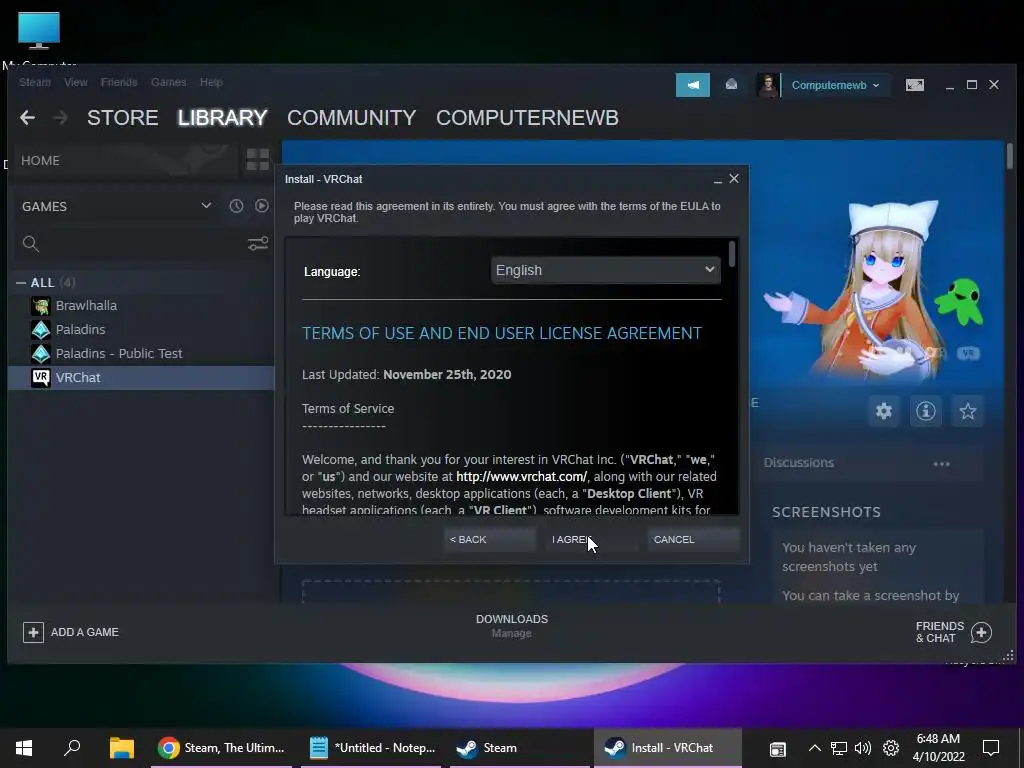Click the Computernewb profile avatar
Viewport: 1024px width, 768px height.
coord(767,85)
